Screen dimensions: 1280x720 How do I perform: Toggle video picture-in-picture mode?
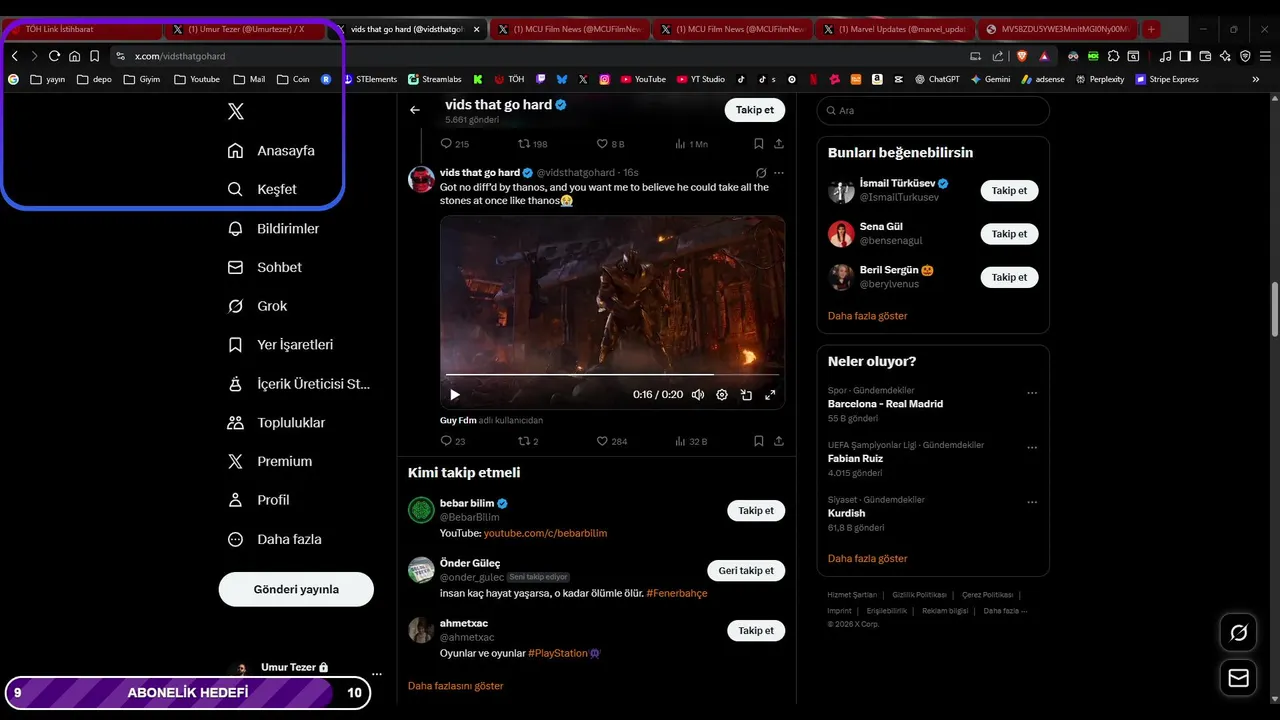746,395
